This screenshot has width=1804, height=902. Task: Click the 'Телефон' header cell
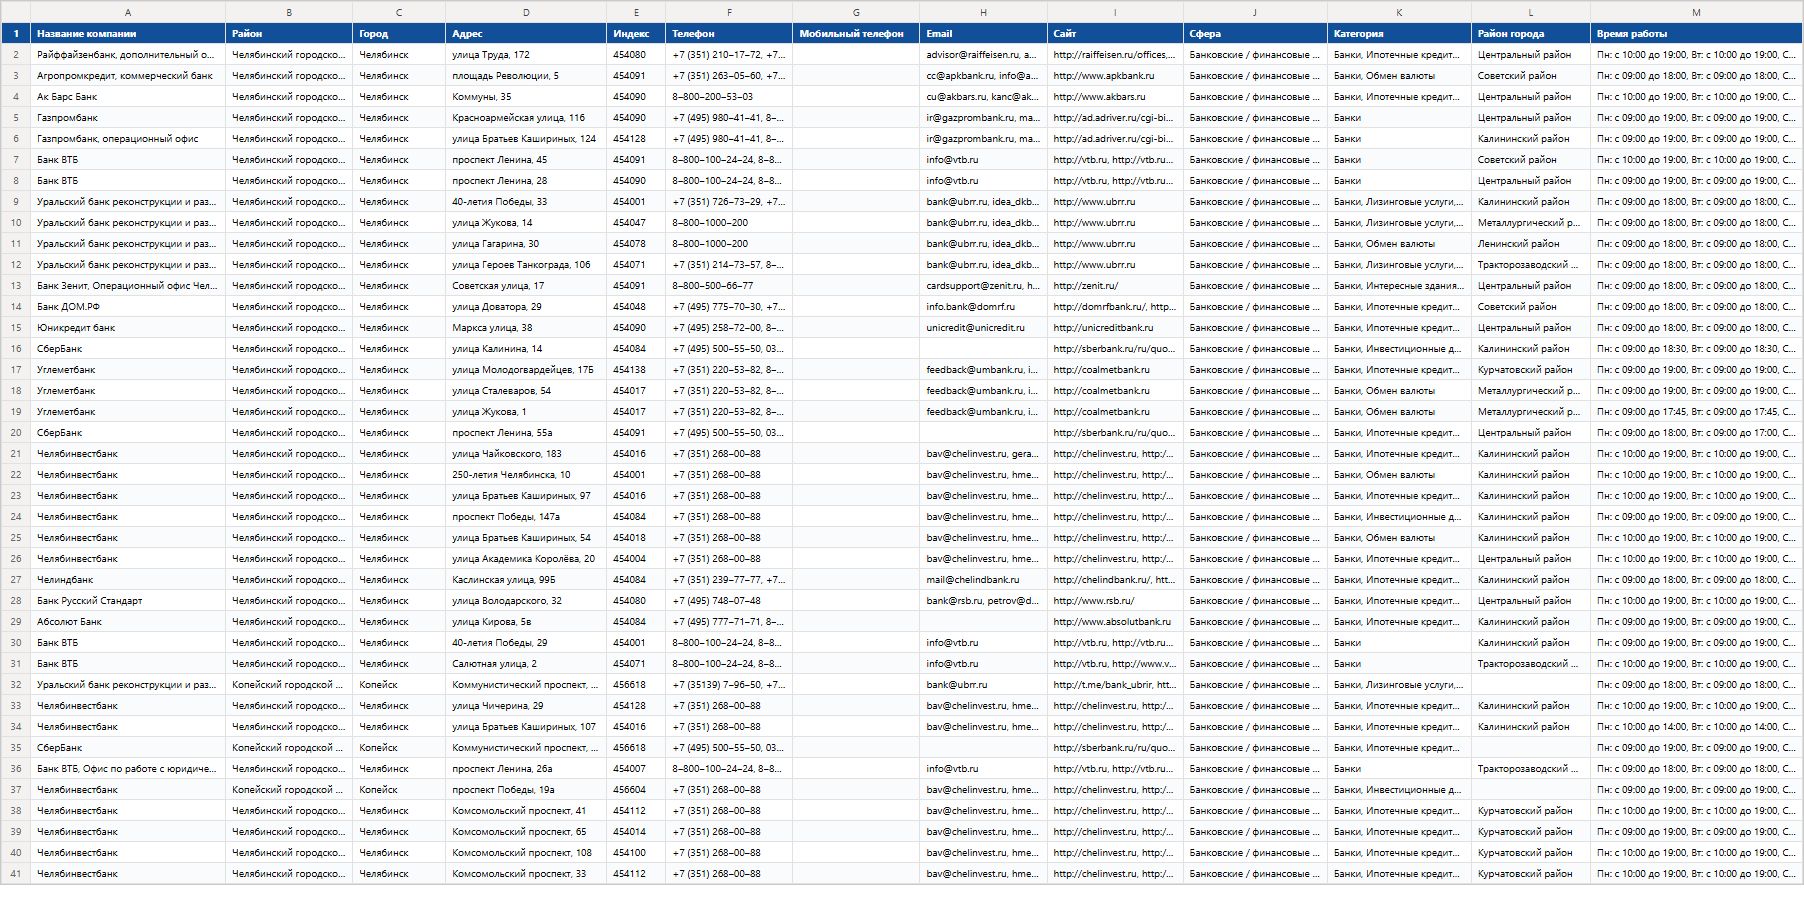coord(729,34)
